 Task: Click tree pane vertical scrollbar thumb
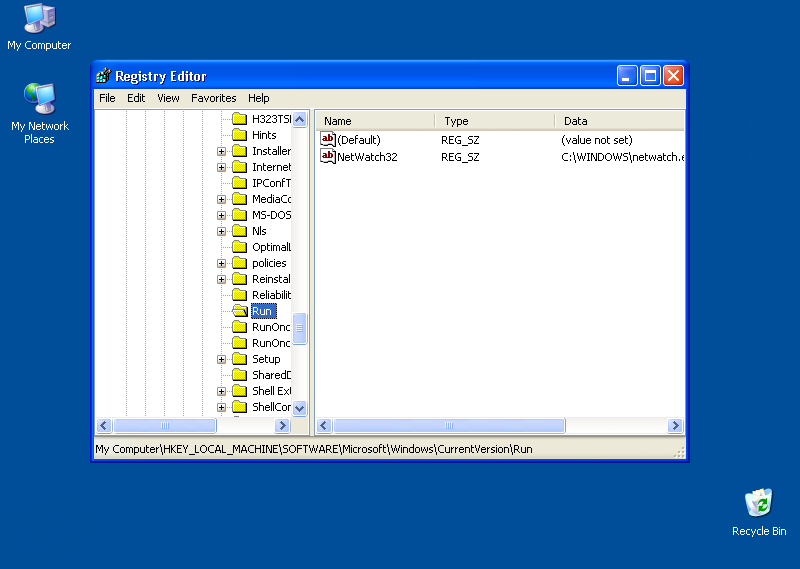300,329
